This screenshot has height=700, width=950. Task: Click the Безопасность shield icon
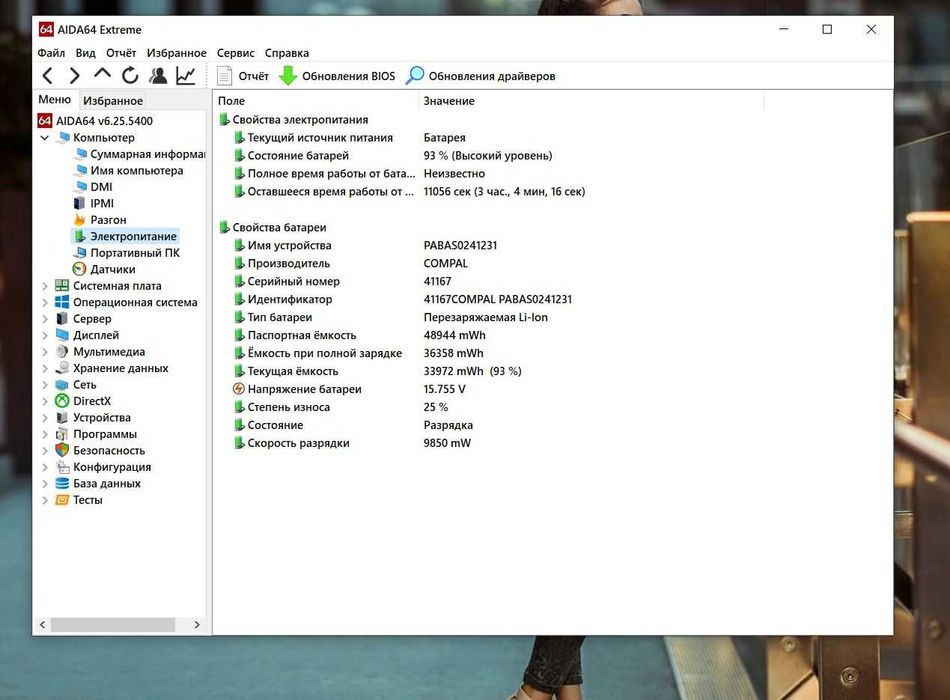[x=62, y=450]
